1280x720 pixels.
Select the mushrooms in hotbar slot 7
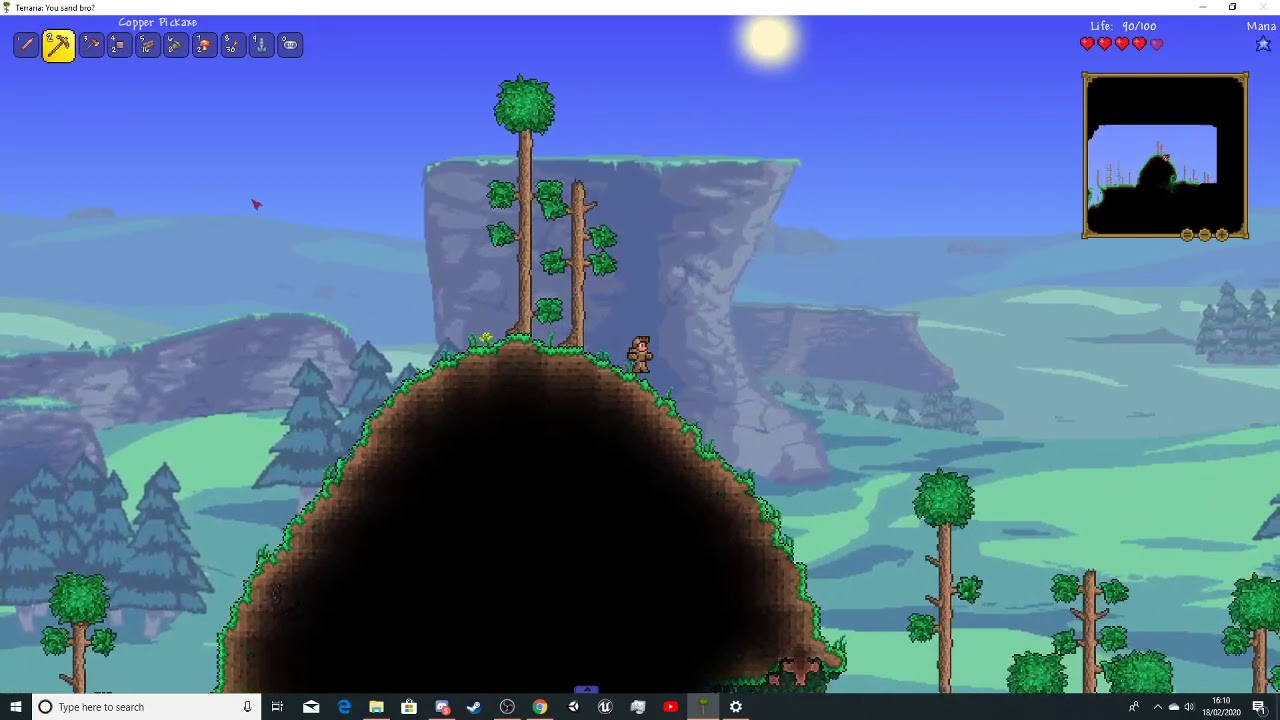(205, 45)
